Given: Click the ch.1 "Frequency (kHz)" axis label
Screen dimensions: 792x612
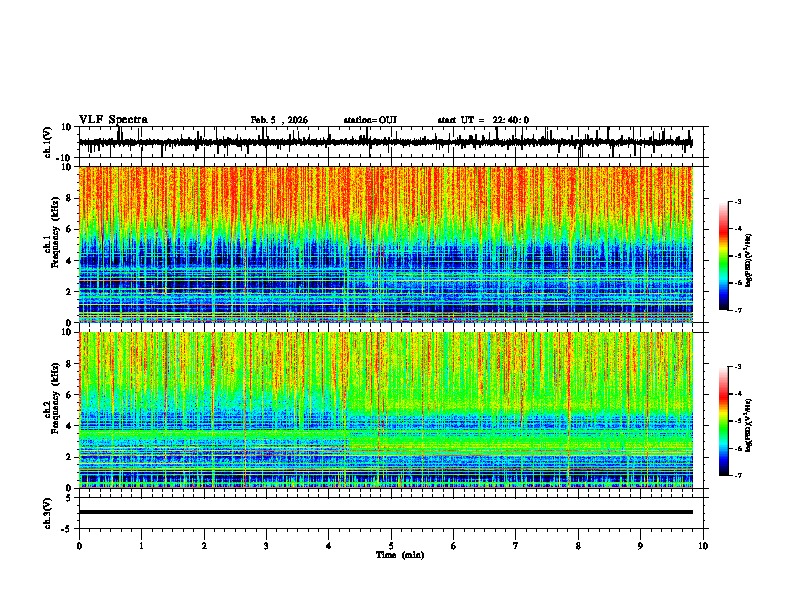Looking at the screenshot, I should point(54,232).
